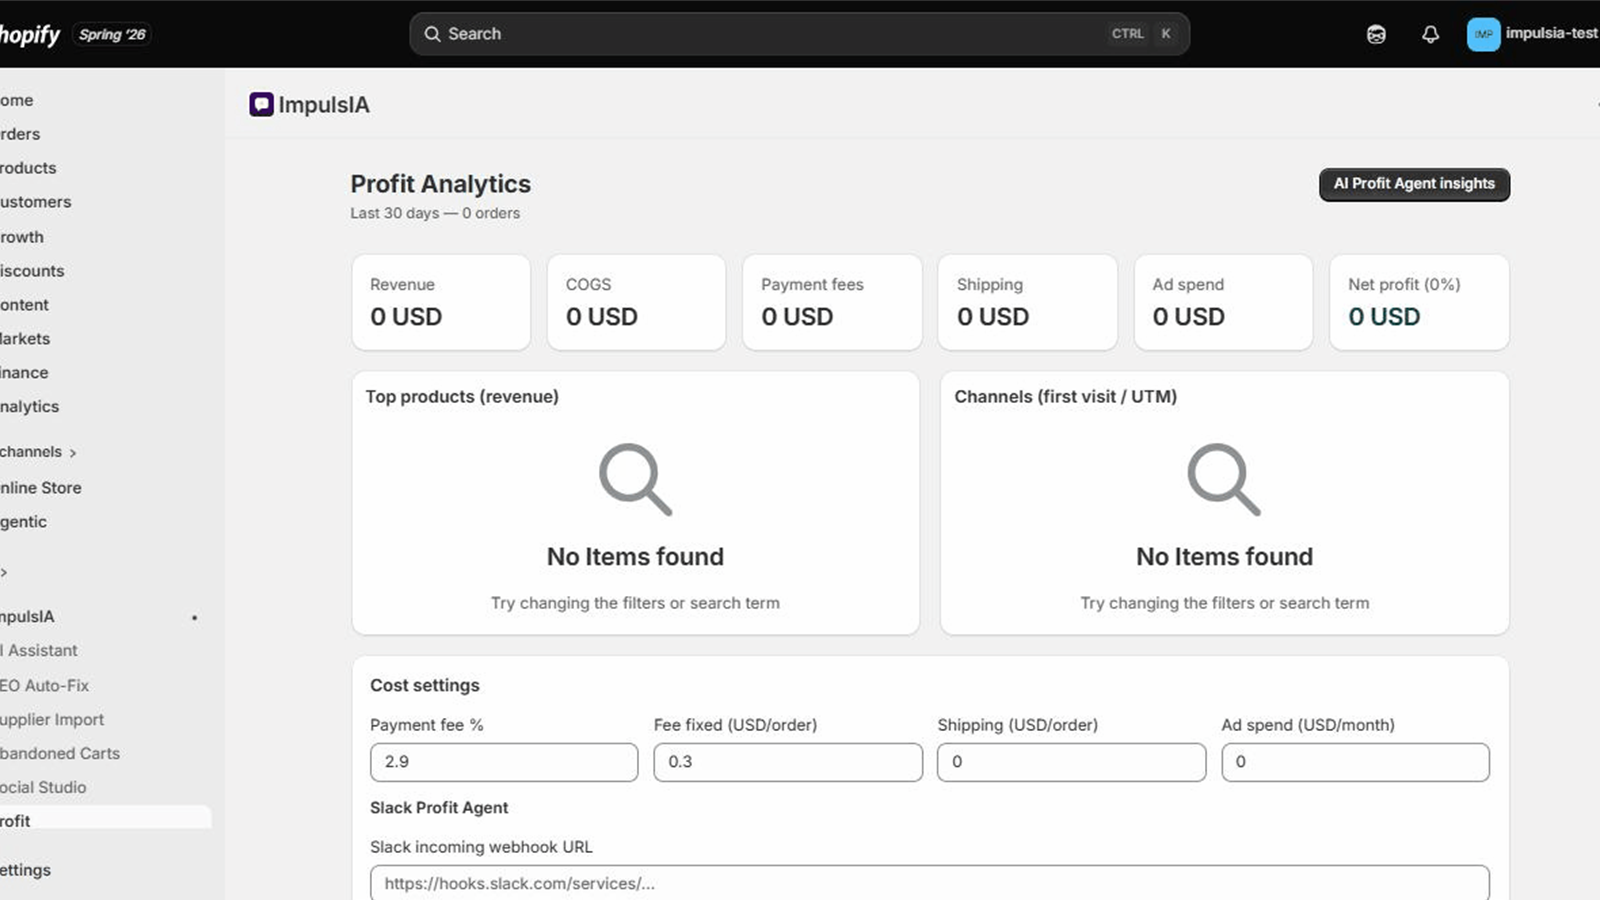Go to Home in sidebar
The height and width of the screenshot is (900, 1600).
click(17, 100)
